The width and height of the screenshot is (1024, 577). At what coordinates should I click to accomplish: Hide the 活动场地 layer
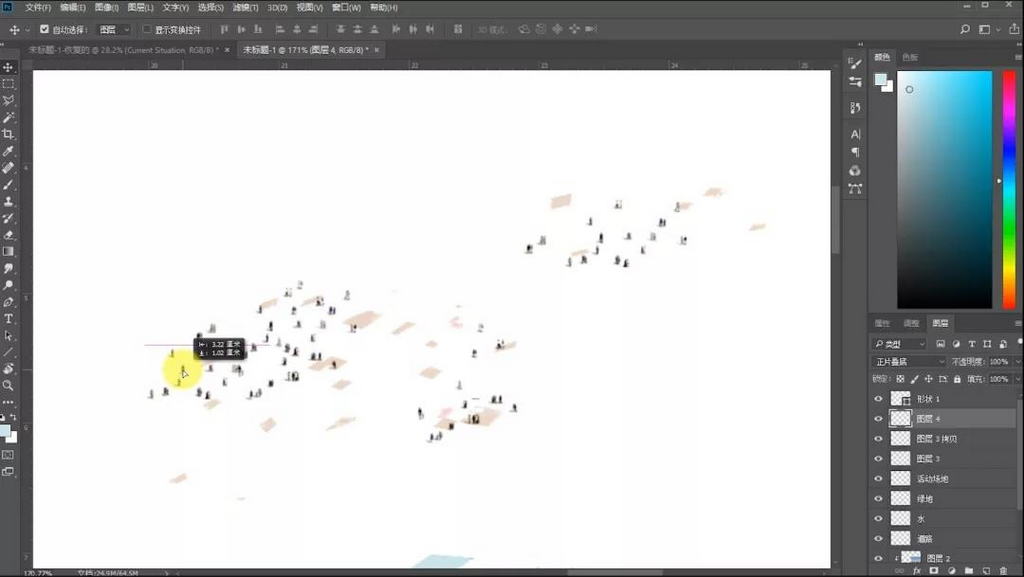(878, 478)
